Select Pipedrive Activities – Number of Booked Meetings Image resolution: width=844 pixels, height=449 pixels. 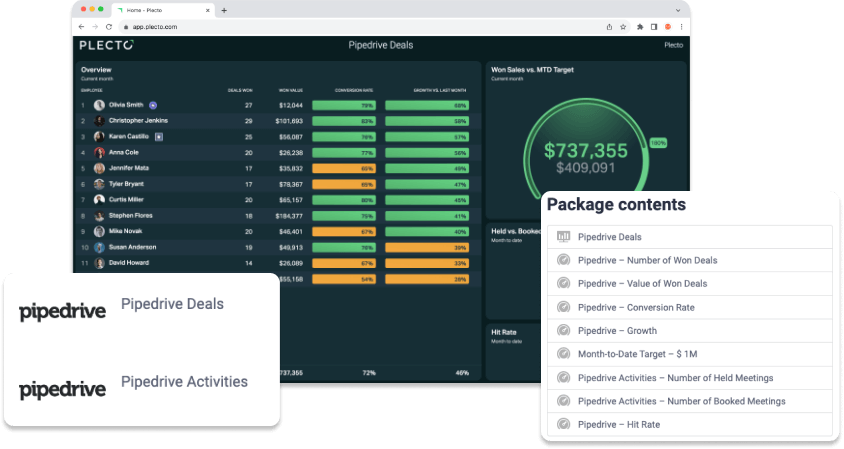point(690,401)
